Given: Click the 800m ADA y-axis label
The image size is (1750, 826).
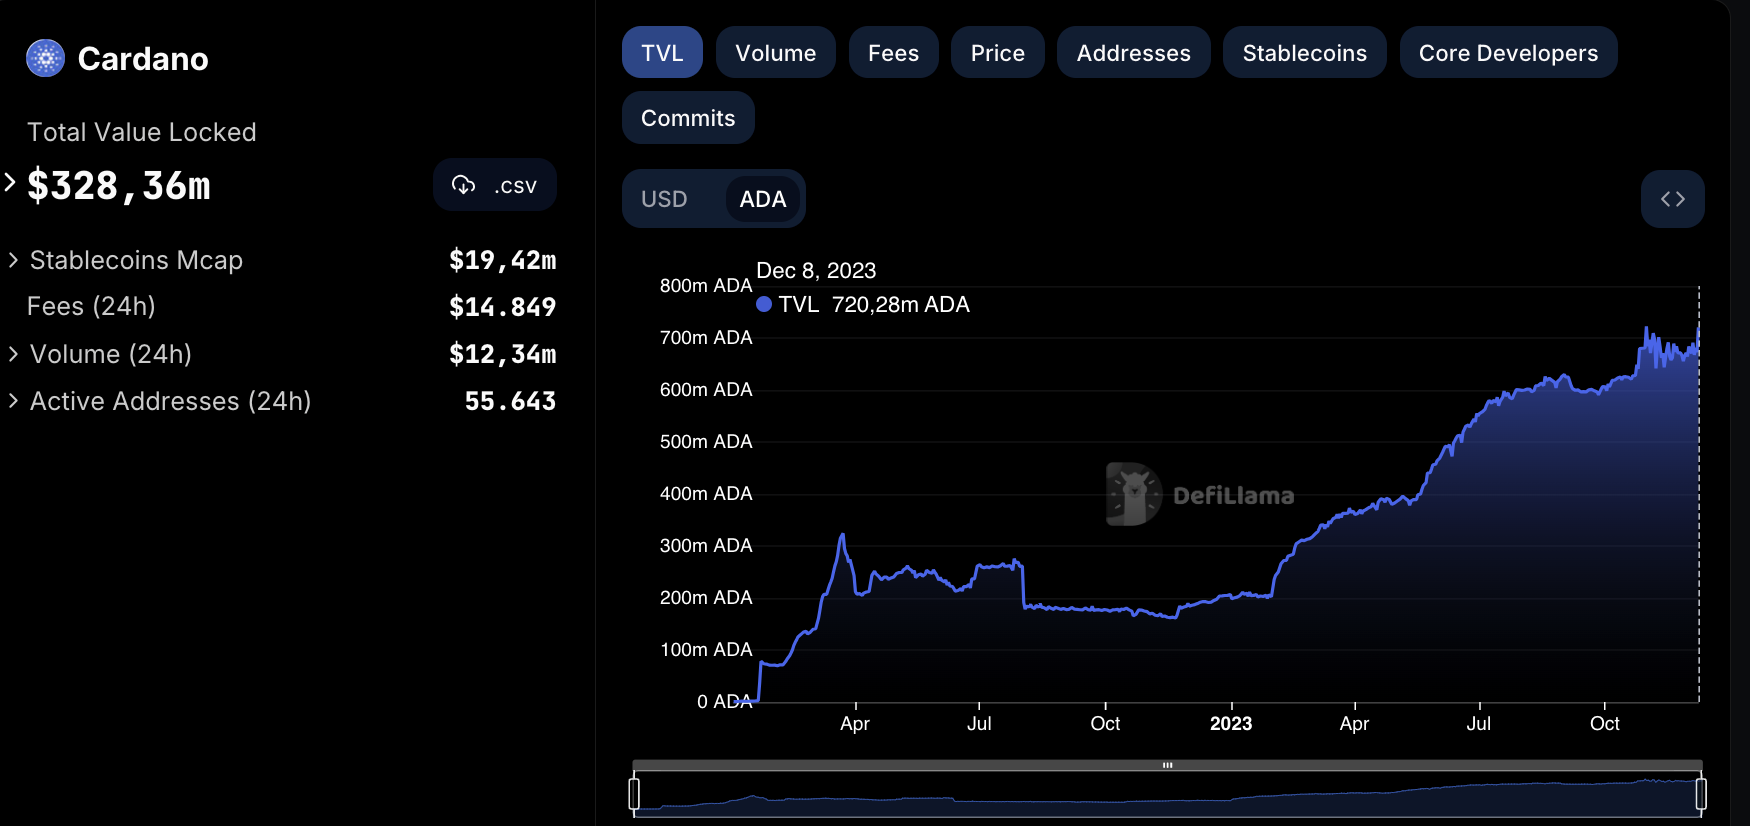Looking at the screenshot, I should 706,286.
